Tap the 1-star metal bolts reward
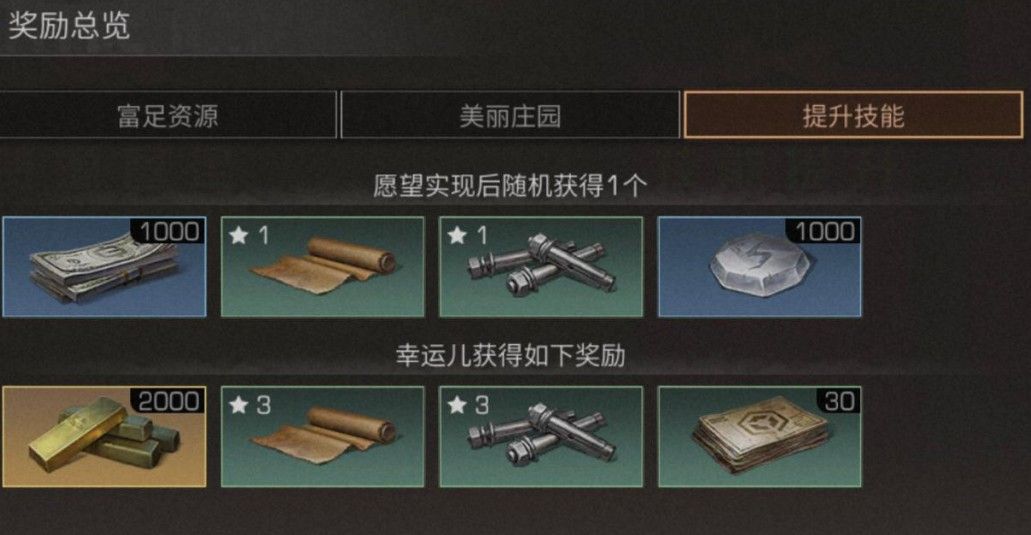1031x535 pixels. tap(541, 267)
